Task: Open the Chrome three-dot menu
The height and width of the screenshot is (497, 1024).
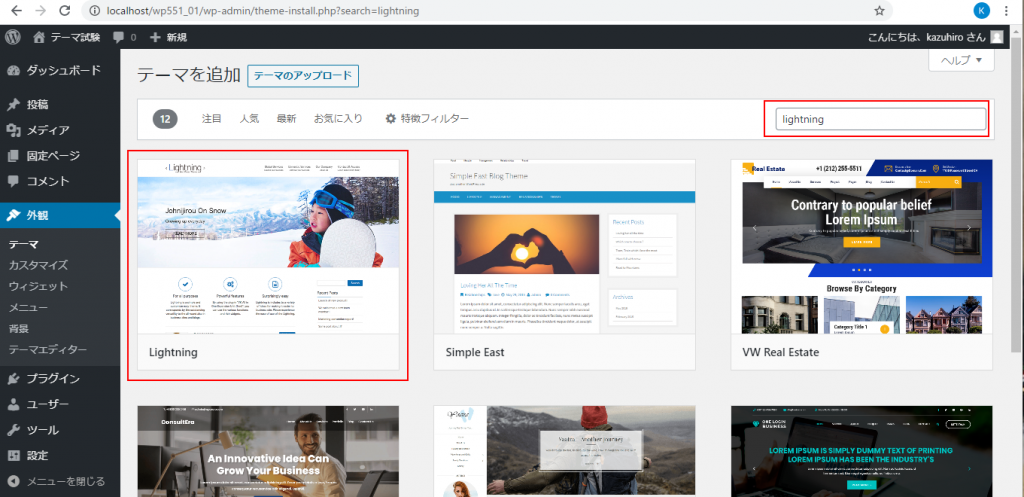Action: 1009,11
